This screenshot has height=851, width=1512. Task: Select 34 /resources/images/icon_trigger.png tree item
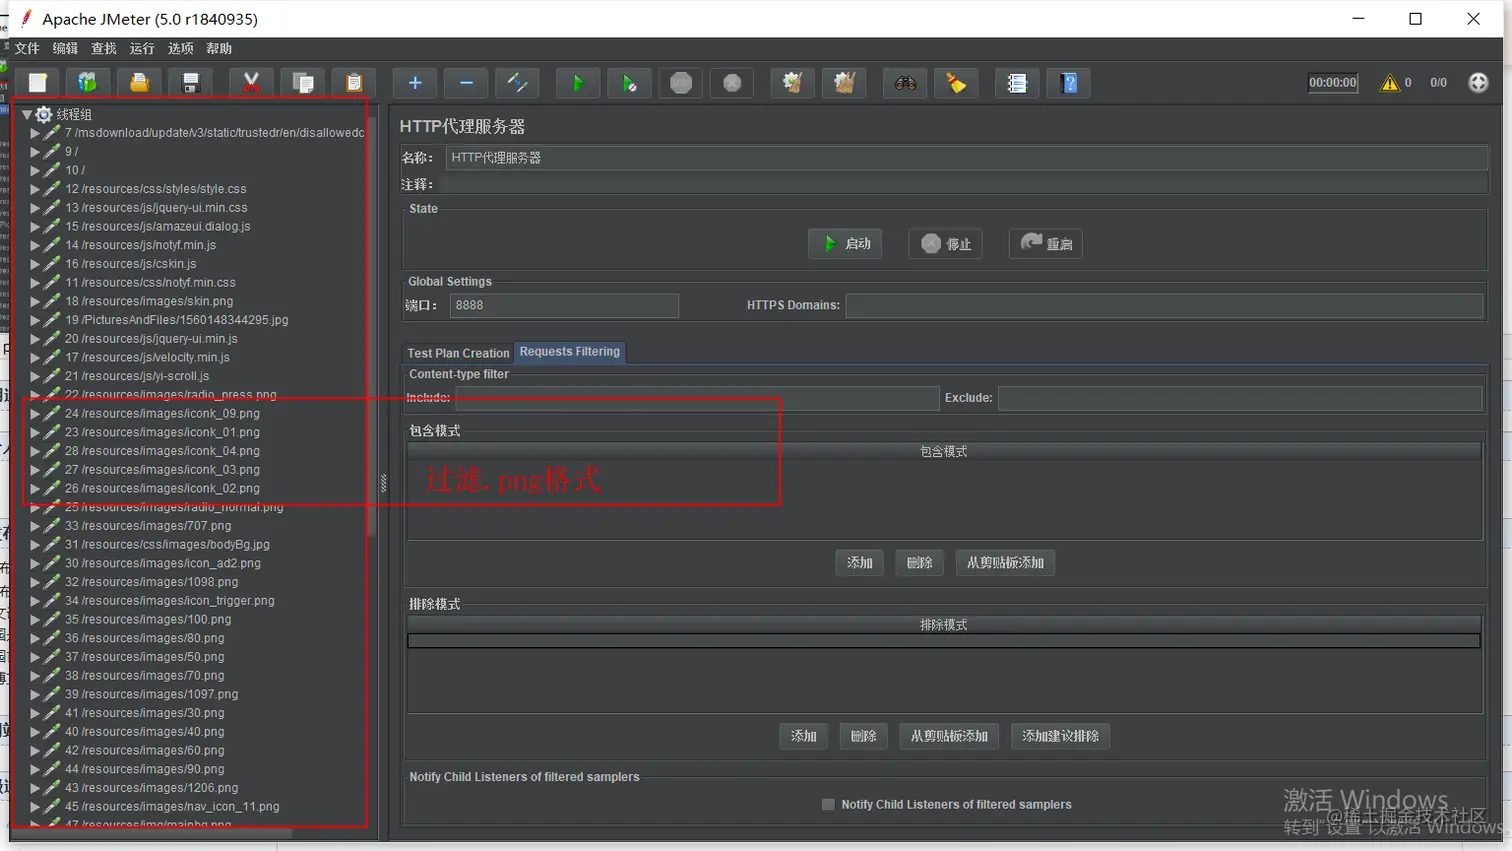click(x=169, y=601)
